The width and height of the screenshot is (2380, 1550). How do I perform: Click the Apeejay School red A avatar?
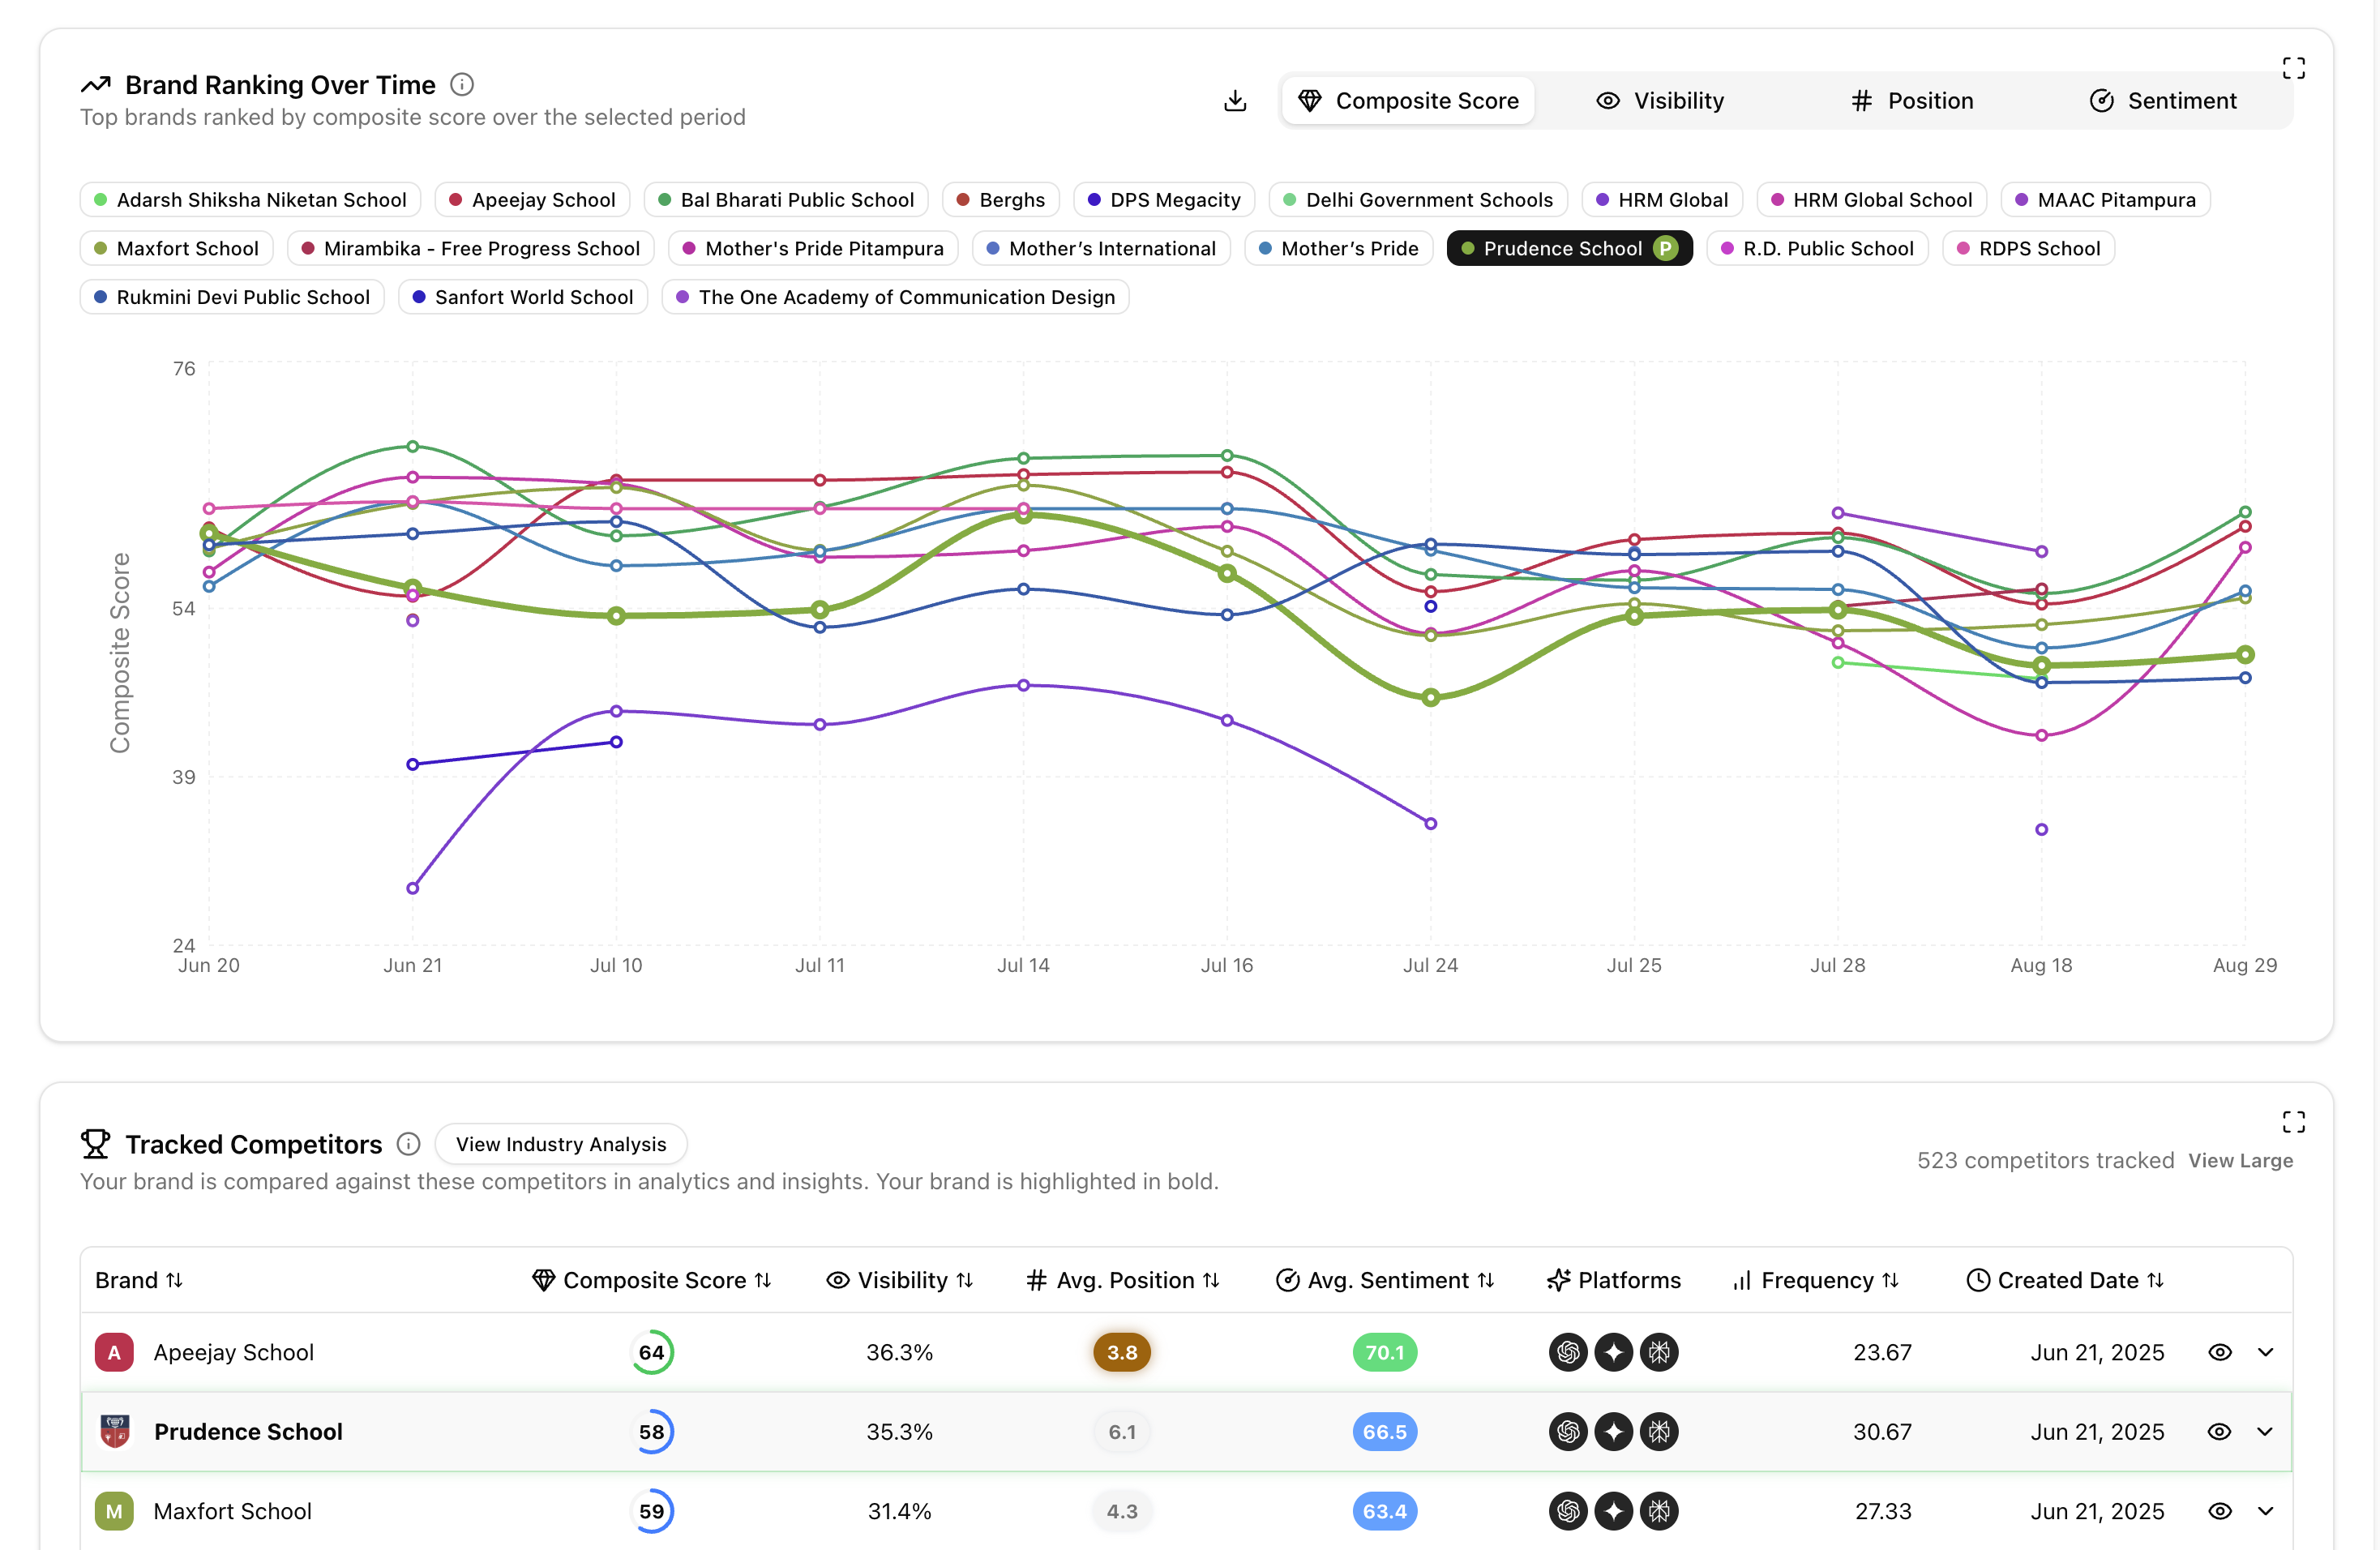pos(114,1352)
